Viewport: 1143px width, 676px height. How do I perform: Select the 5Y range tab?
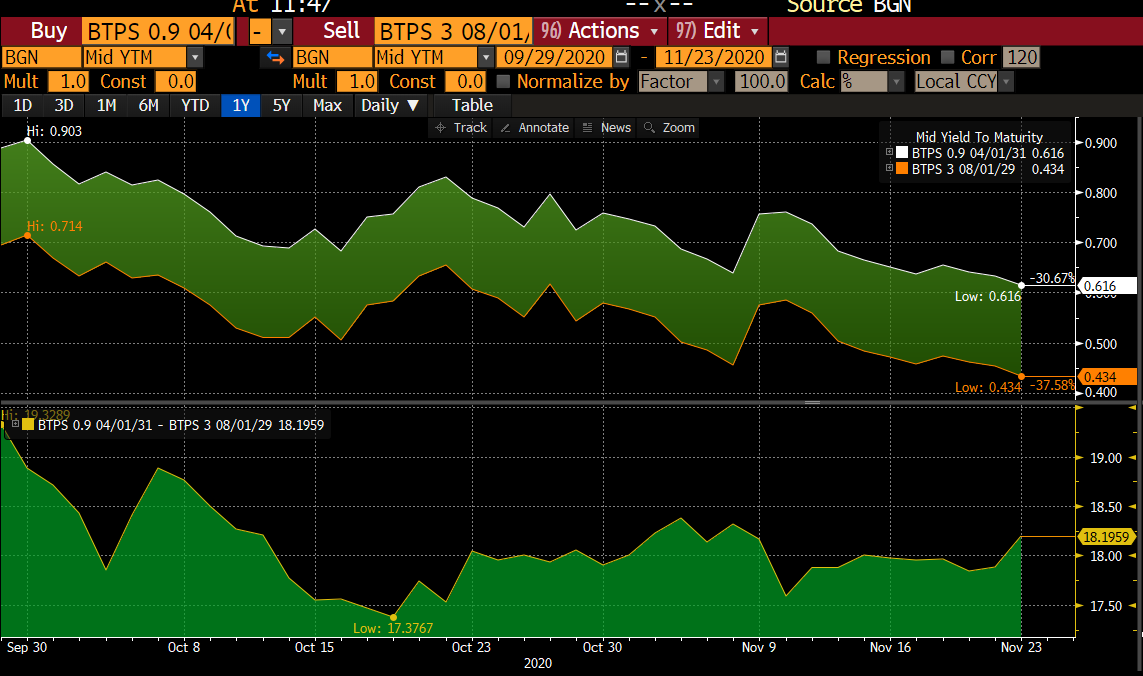(281, 105)
